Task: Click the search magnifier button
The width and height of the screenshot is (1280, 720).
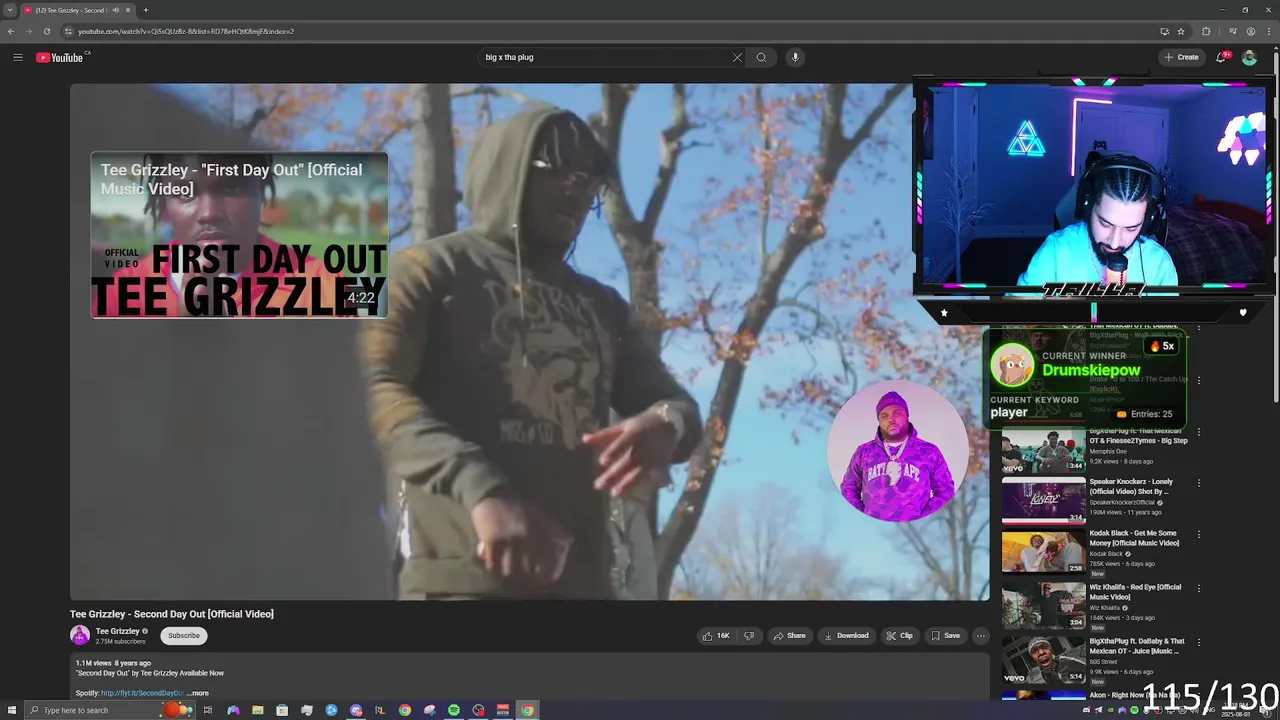Action: click(761, 57)
